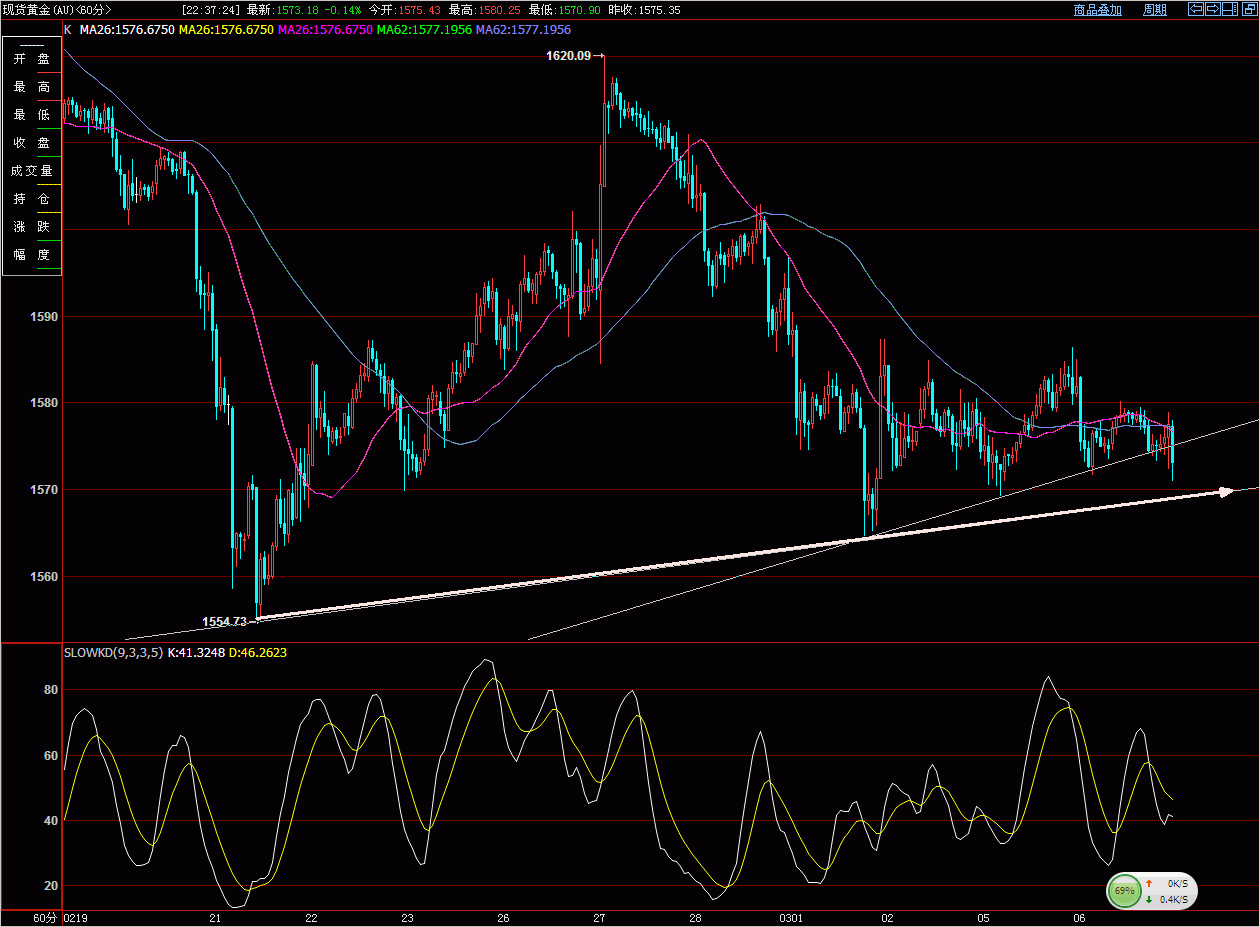Click the 开盘 row in info box
The image size is (1259, 927).
(32, 59)
